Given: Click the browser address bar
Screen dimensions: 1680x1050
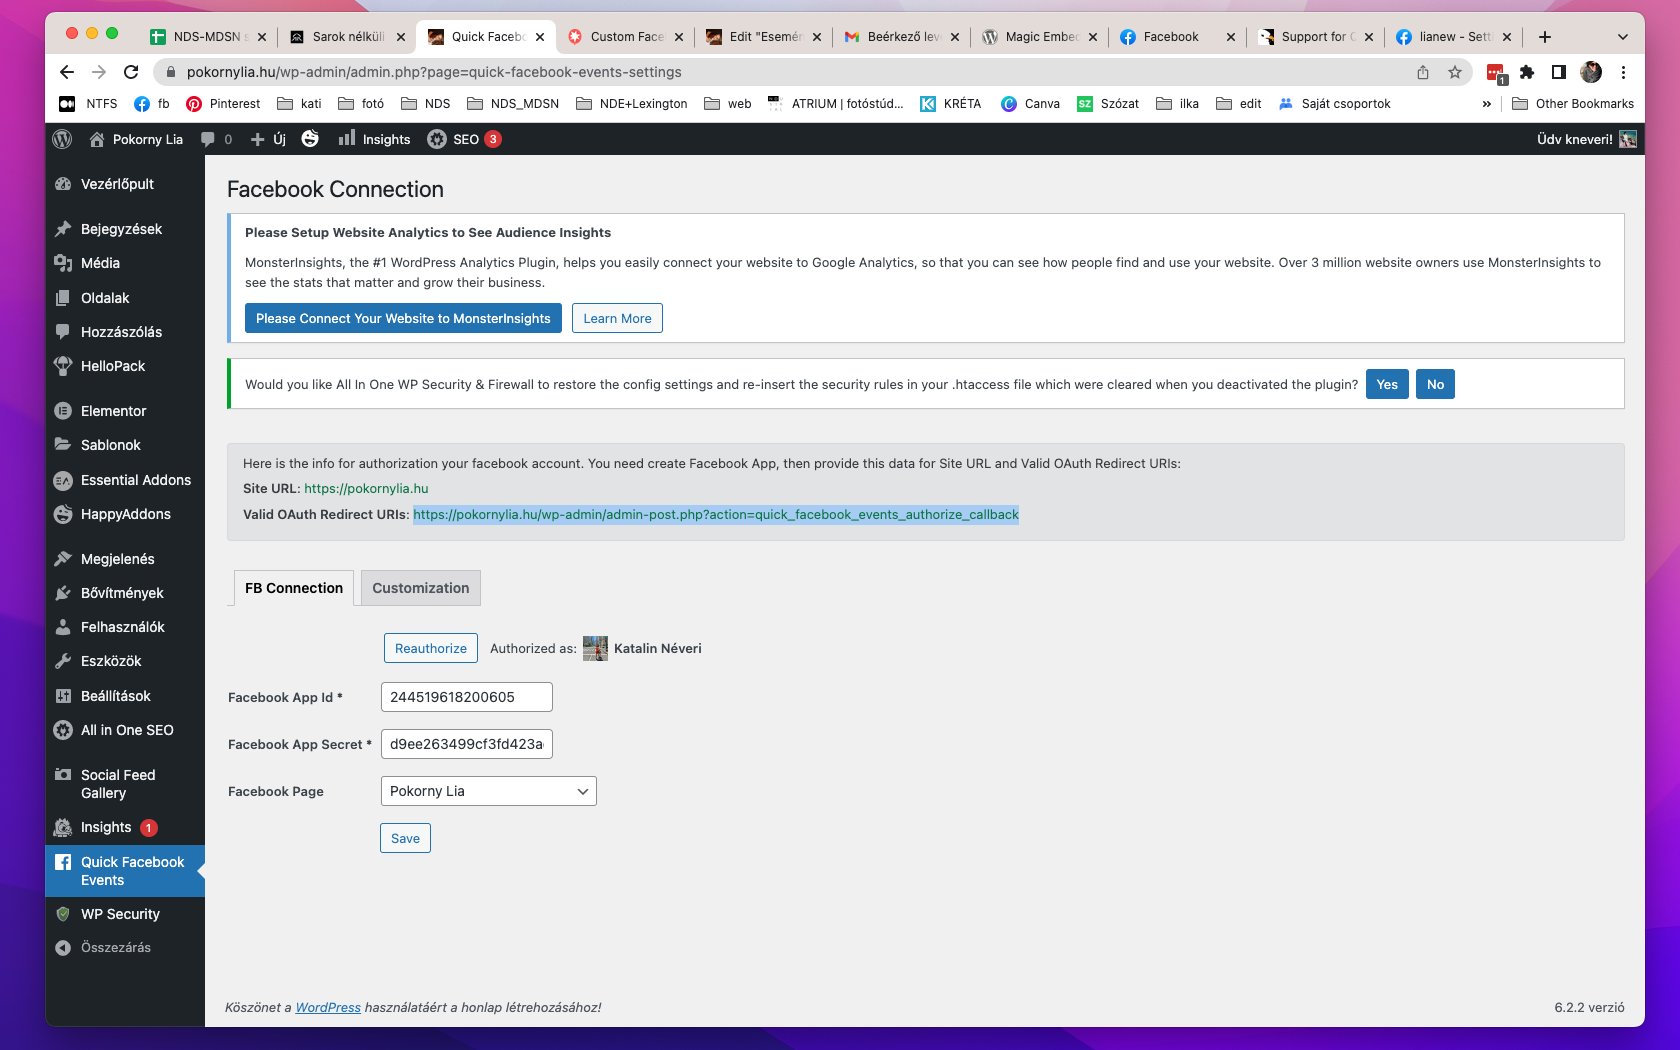Looking at the screenshot, I should click(x=780, y=72).
